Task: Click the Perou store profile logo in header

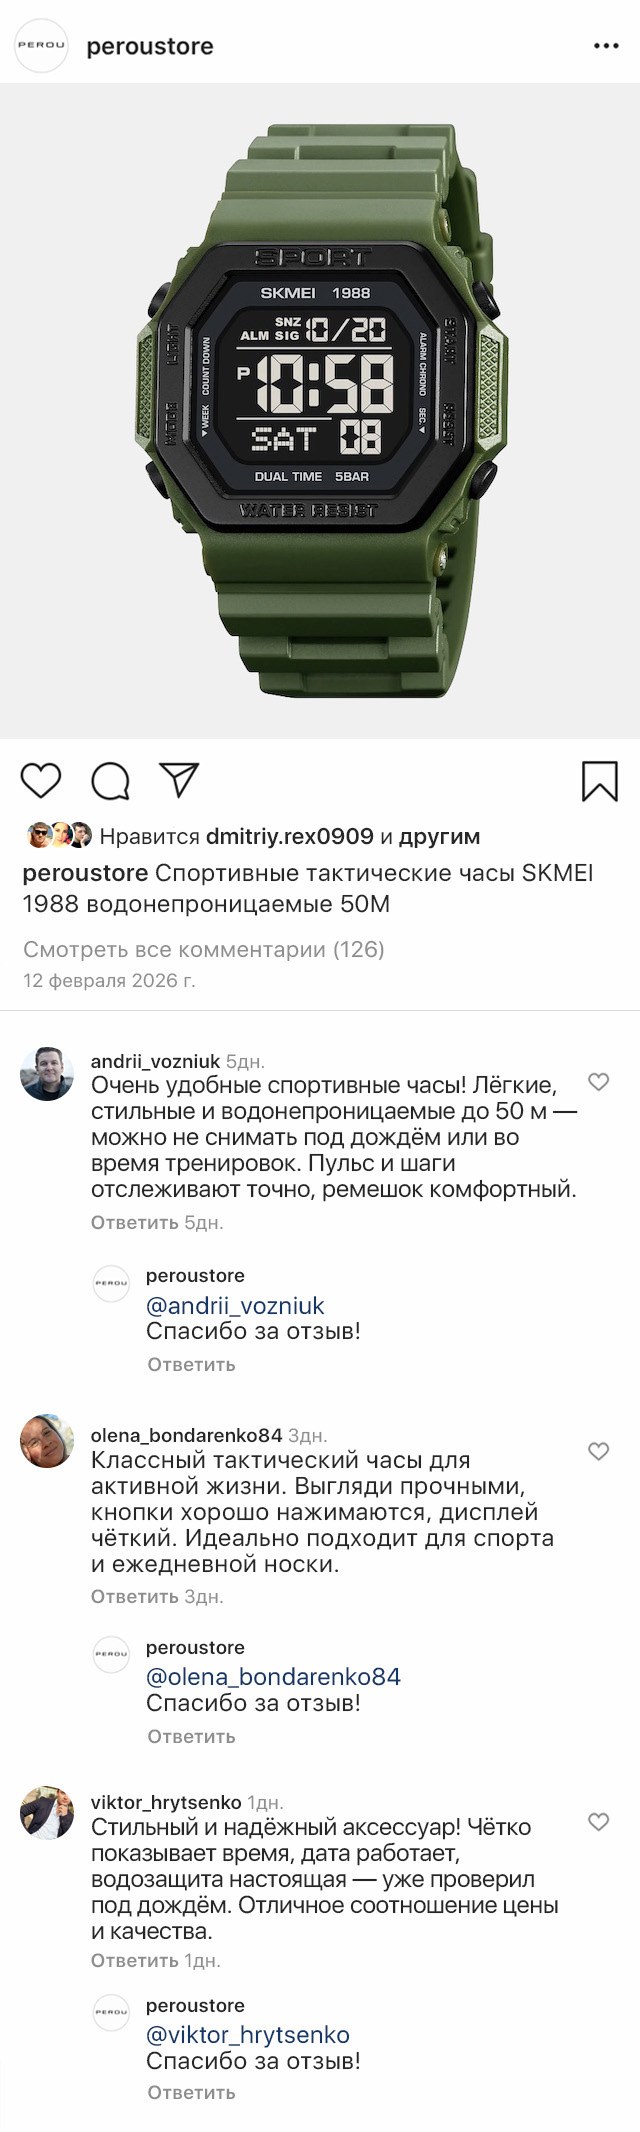Action: 42,46
